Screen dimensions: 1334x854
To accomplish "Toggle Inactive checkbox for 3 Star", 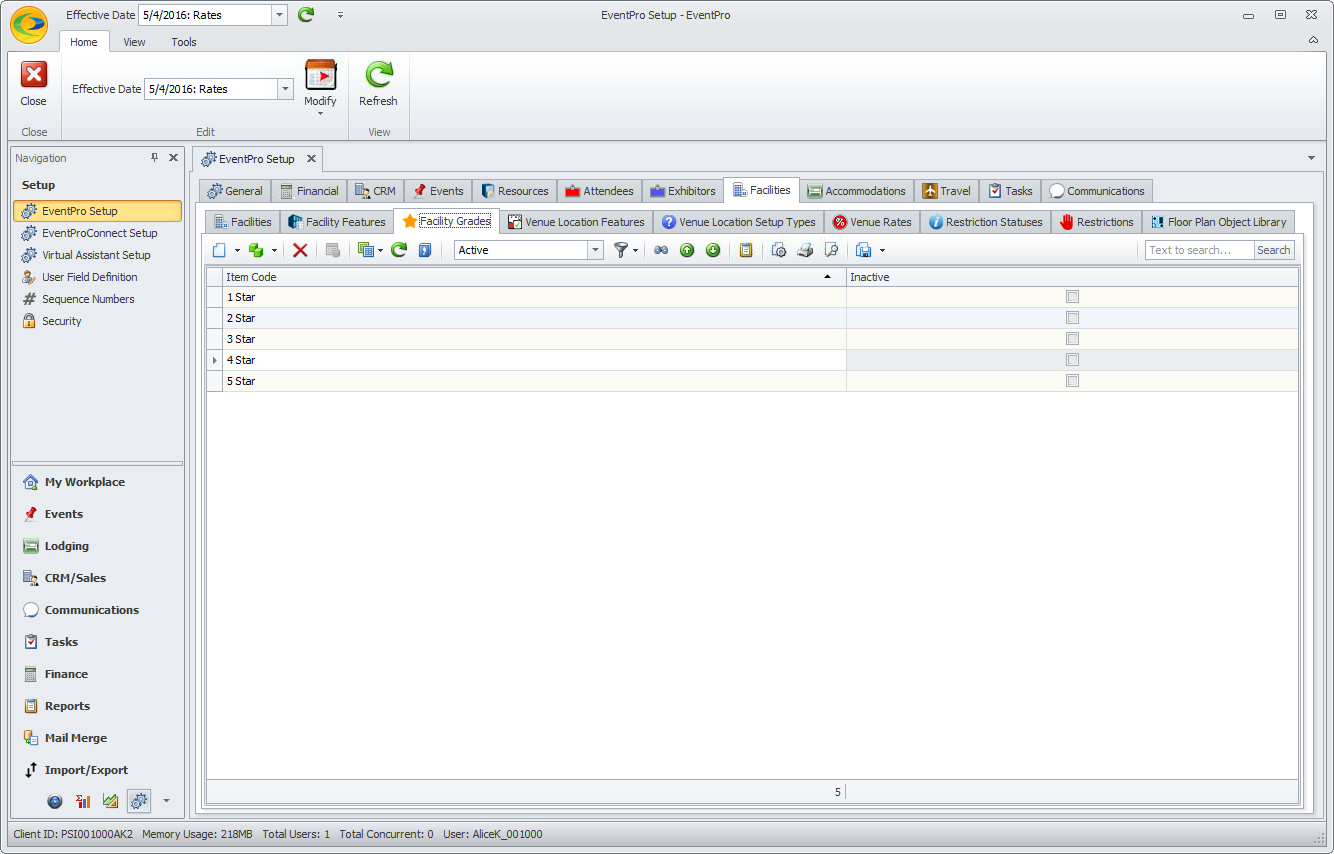I will coord(1072,339).
